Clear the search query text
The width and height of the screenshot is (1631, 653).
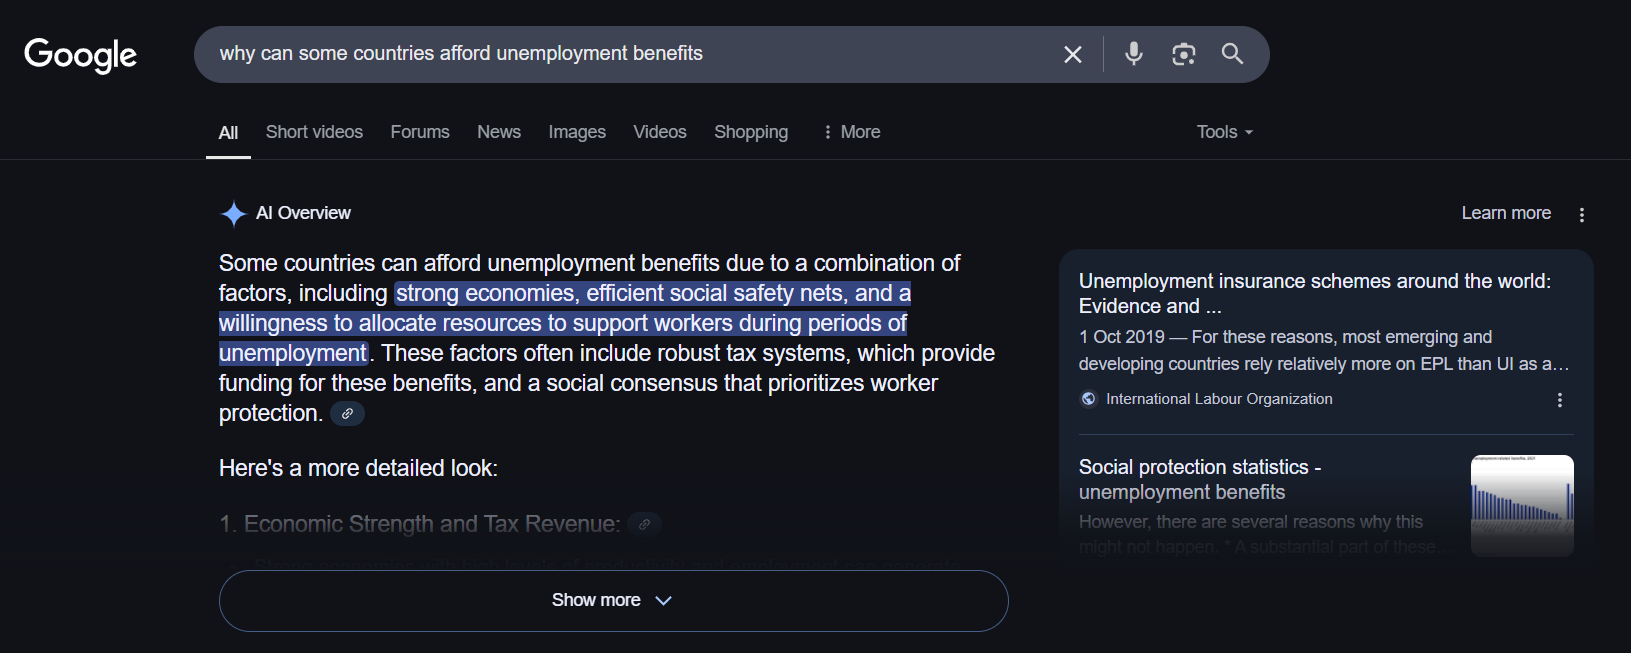tap(1072, 55)
